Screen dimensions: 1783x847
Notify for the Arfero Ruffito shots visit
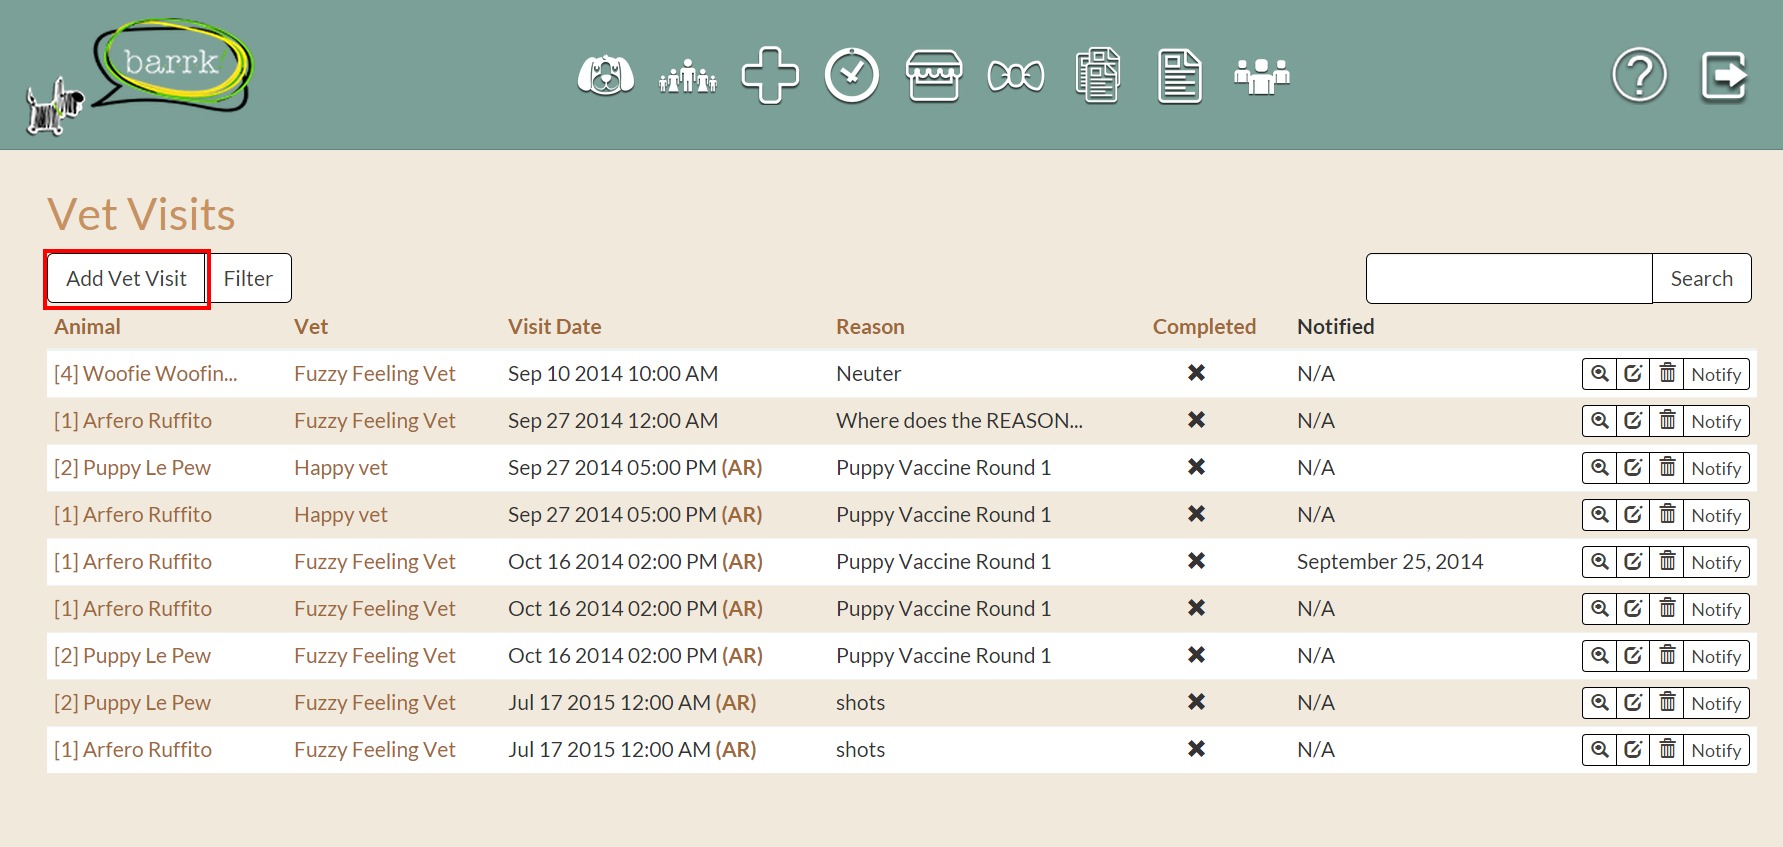click(x=1716, y=750)
